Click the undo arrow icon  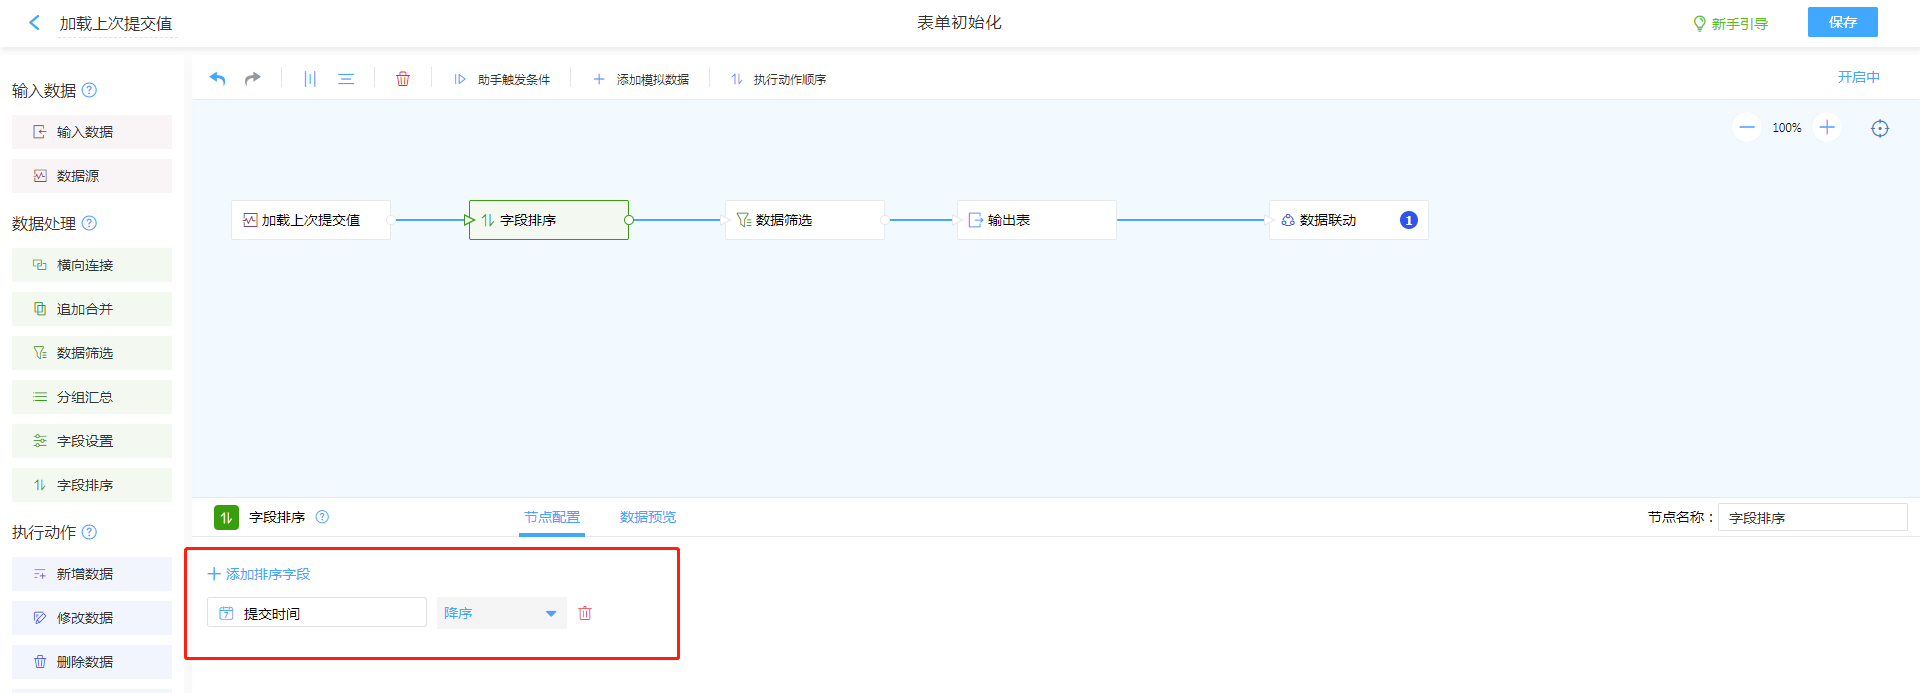(x=217, y=78)
